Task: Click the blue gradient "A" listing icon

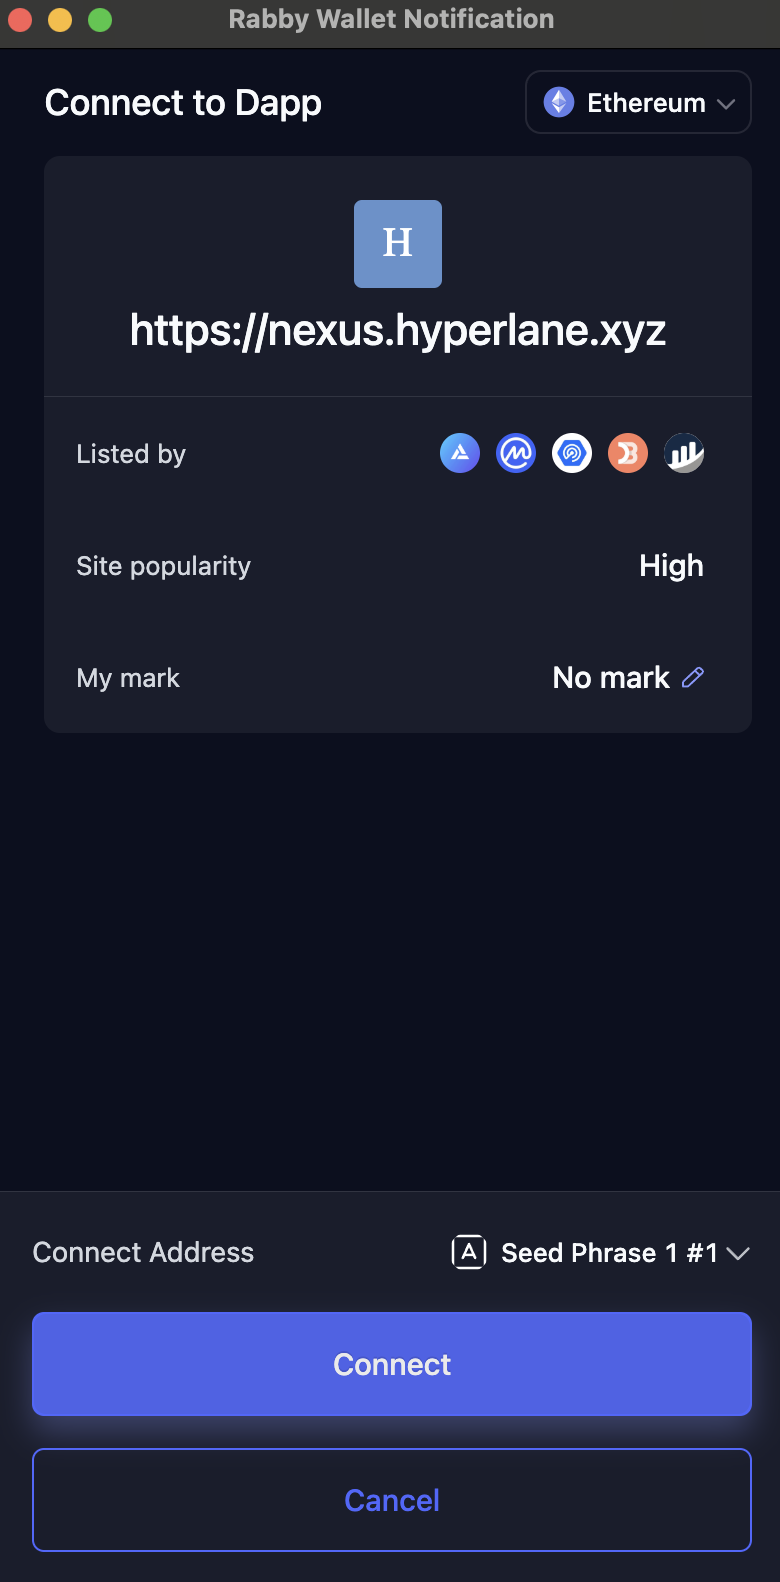Action: click(x=460, y=454)
